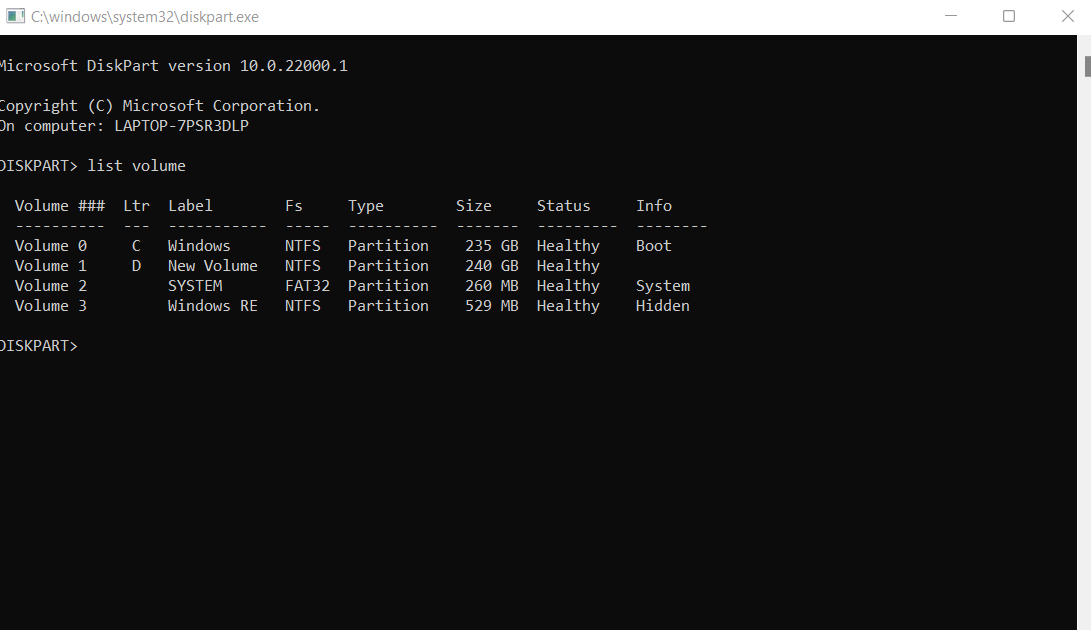
Task: Click the 'Status' column header
Action: (x=563, y=206)
